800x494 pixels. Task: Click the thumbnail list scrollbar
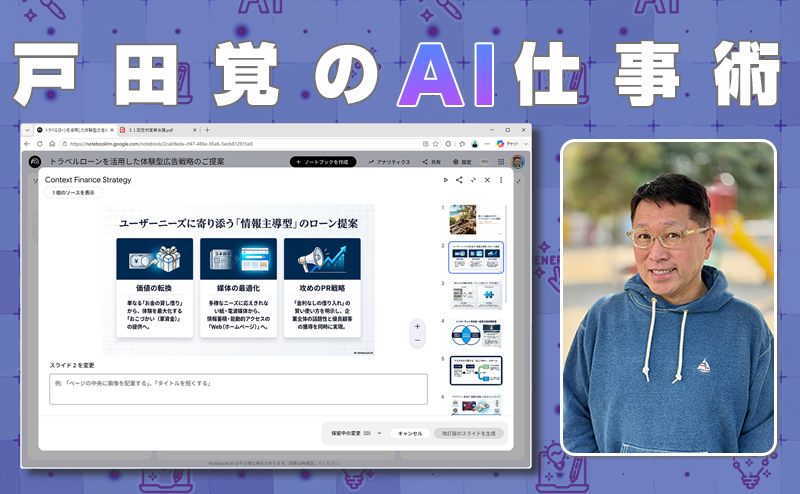coord(506,254)
